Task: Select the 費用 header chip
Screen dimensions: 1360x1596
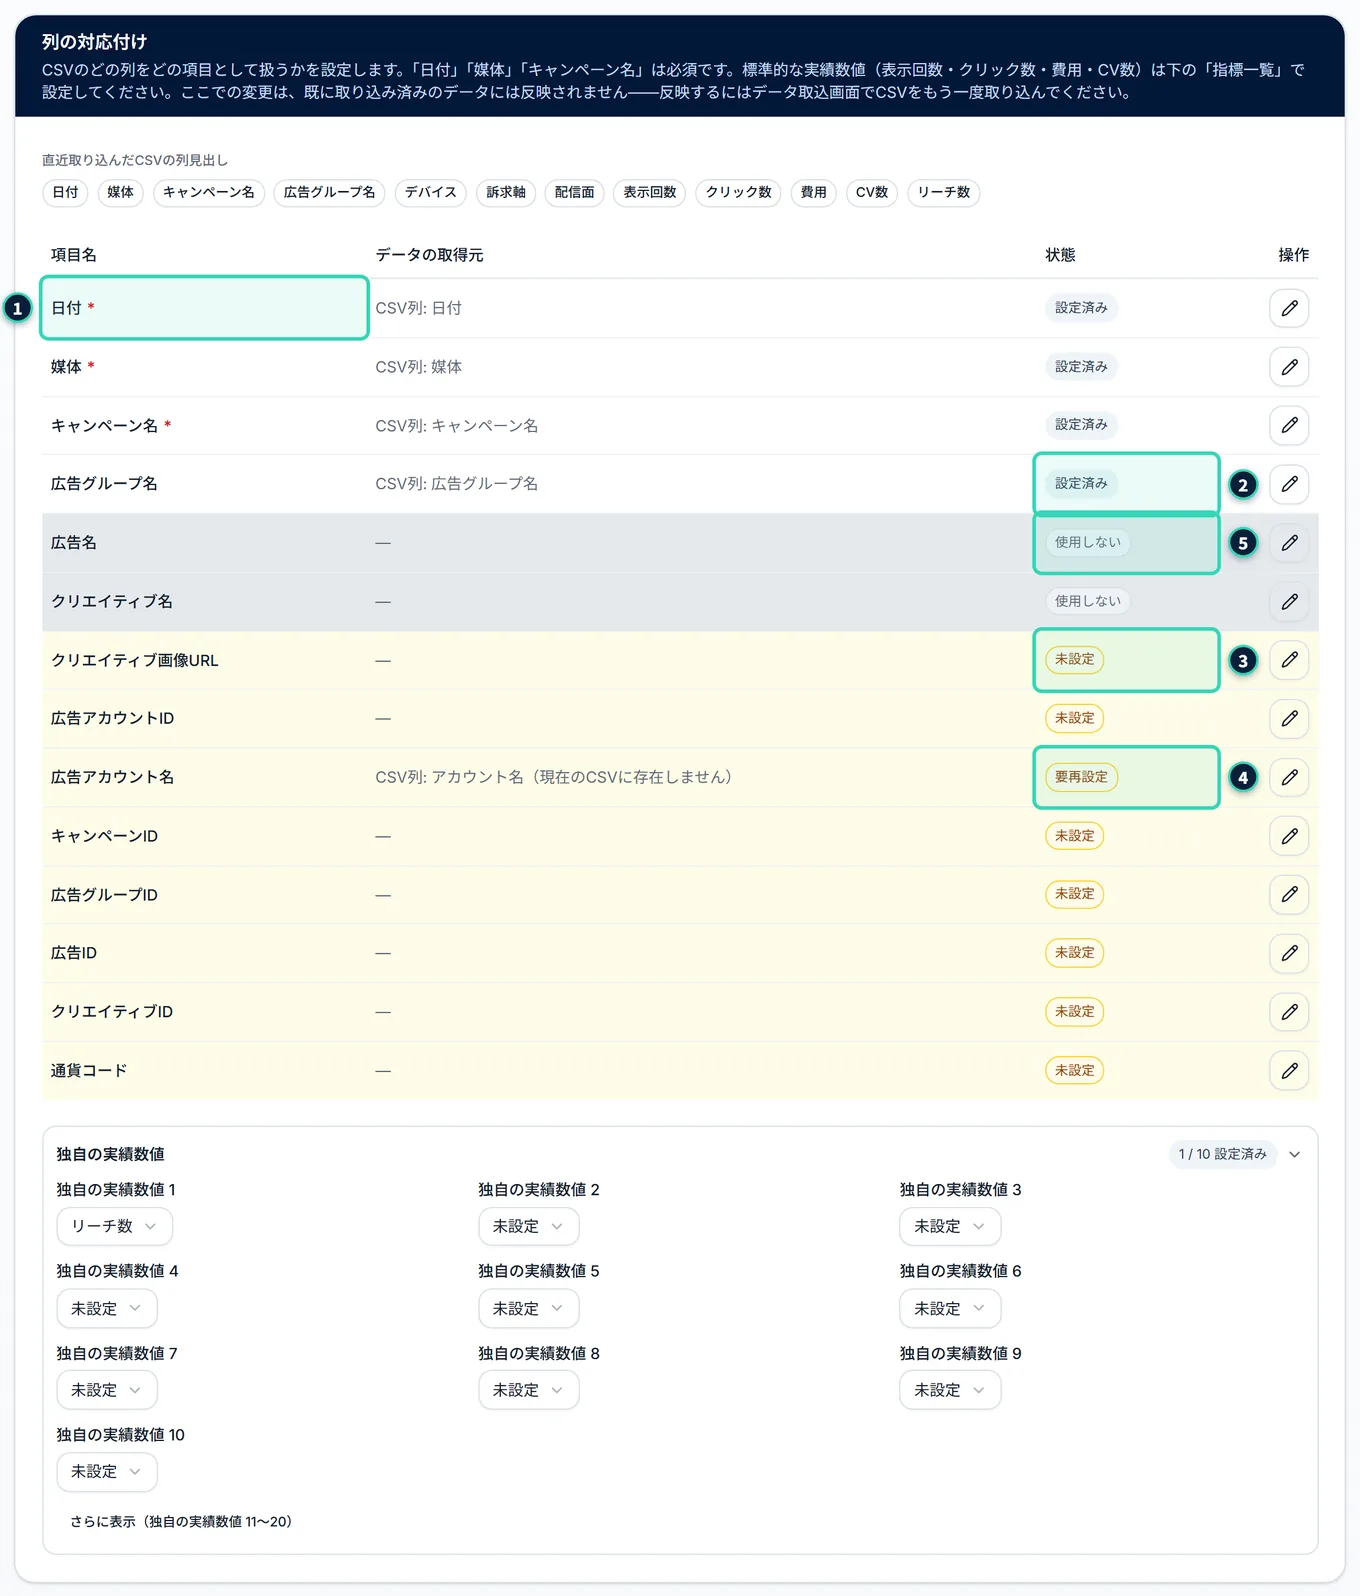Action: click(x=813, y=192)
